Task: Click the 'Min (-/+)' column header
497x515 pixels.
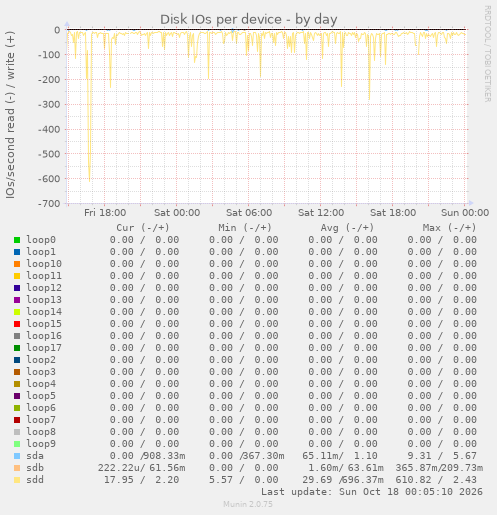Action: click(245, 228)
